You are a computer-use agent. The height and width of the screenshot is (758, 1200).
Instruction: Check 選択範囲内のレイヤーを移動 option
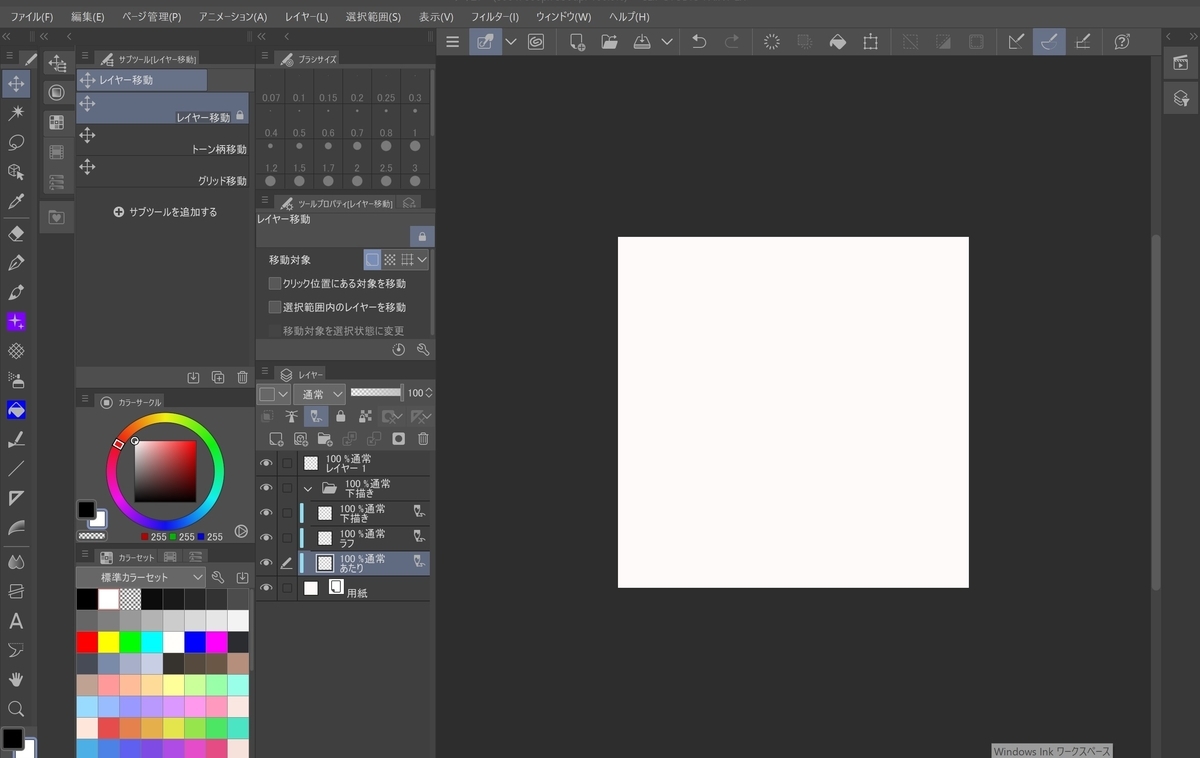point(275,308)
